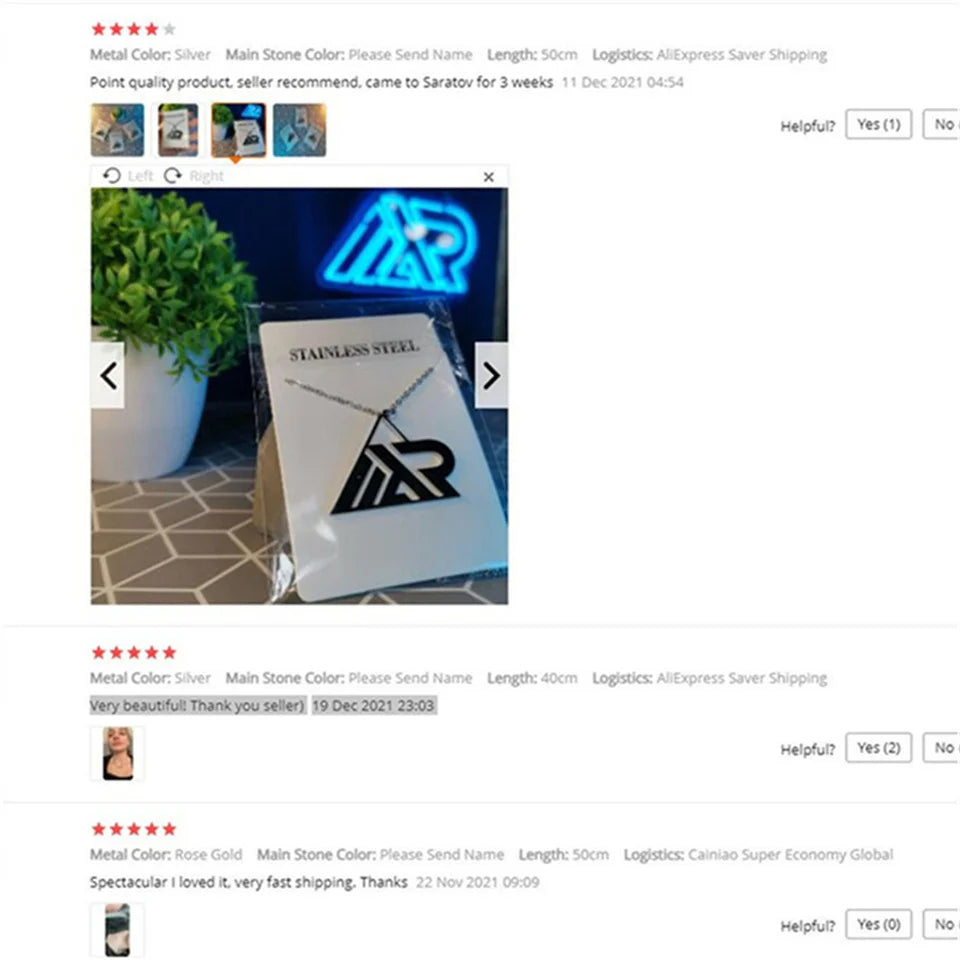Click the four-star rating of first review
This screenshot has height=960, width=960.
[x=133, y=29]
